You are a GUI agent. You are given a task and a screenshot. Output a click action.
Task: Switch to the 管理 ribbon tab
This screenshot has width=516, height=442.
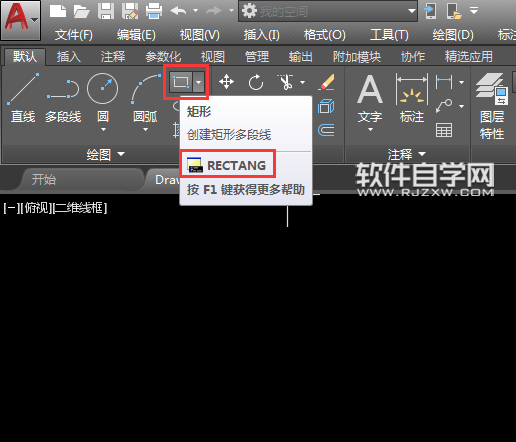(257, 57)
